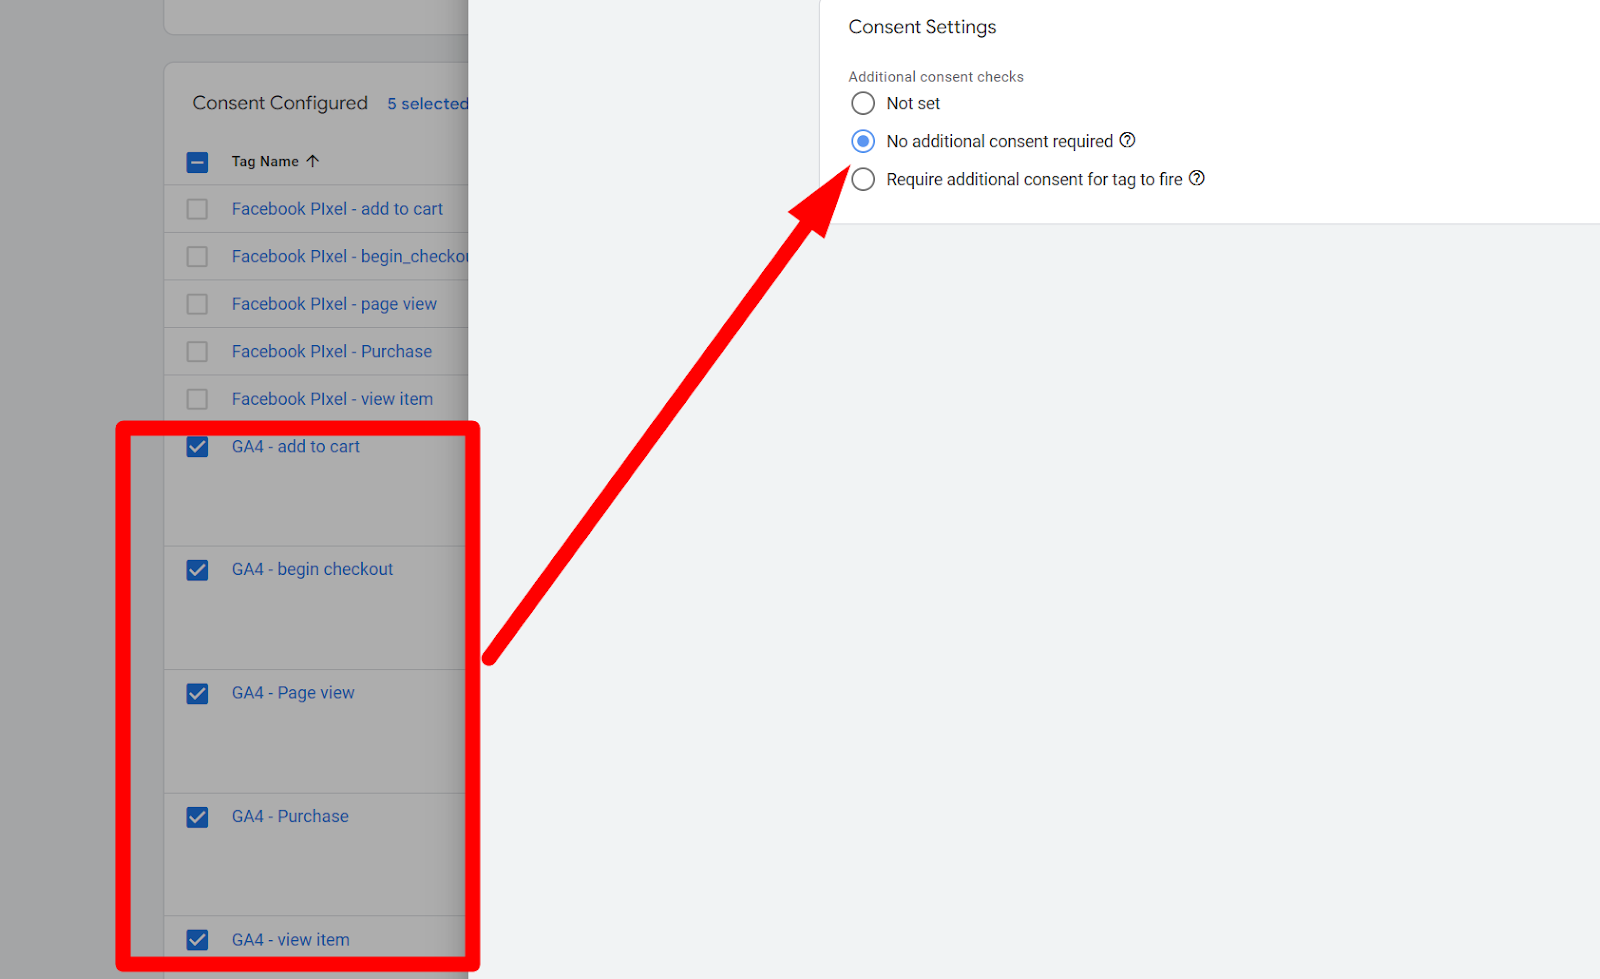This screenshot has height=979, width=1600.
Task: Check the Facebook Pixel - add to cart box
Action: click(198, 209)
